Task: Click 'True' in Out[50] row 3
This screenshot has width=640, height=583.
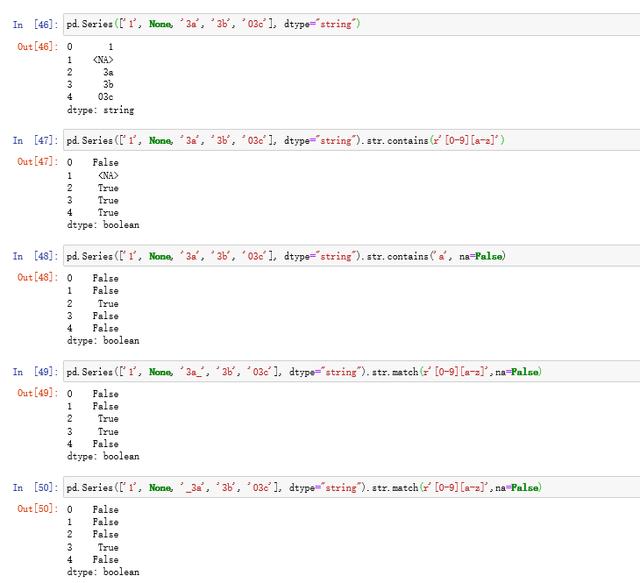Action: coord(108,547)
